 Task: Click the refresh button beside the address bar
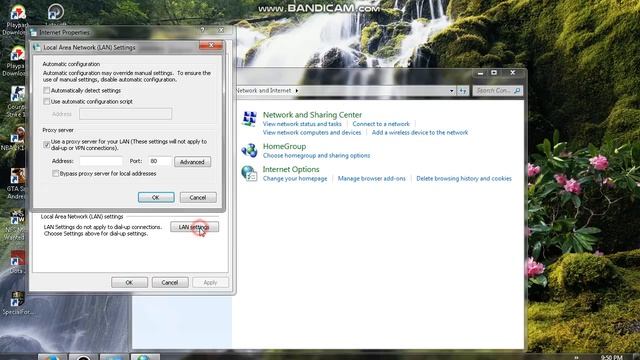coord(462,91)
